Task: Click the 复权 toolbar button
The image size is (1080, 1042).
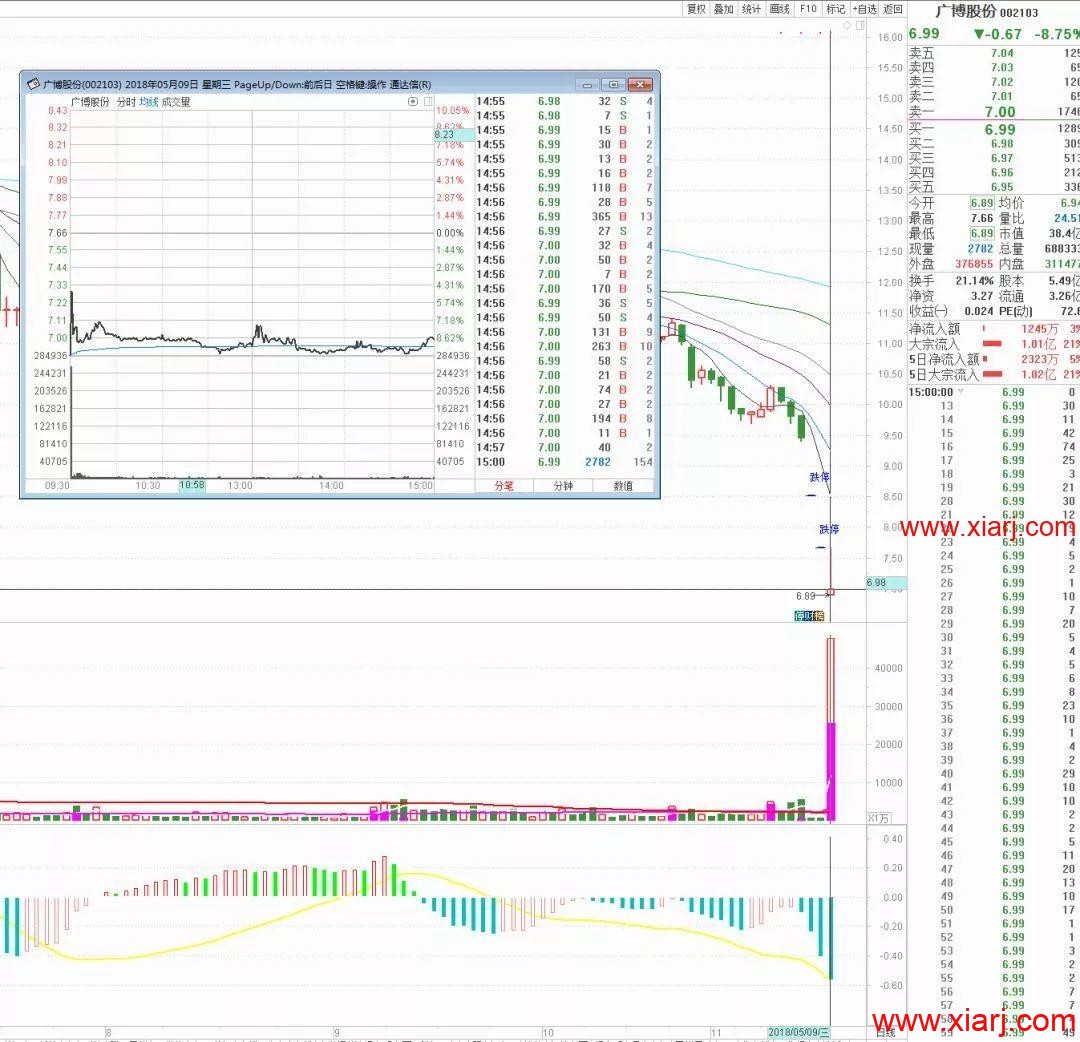Action: point(696,9)
